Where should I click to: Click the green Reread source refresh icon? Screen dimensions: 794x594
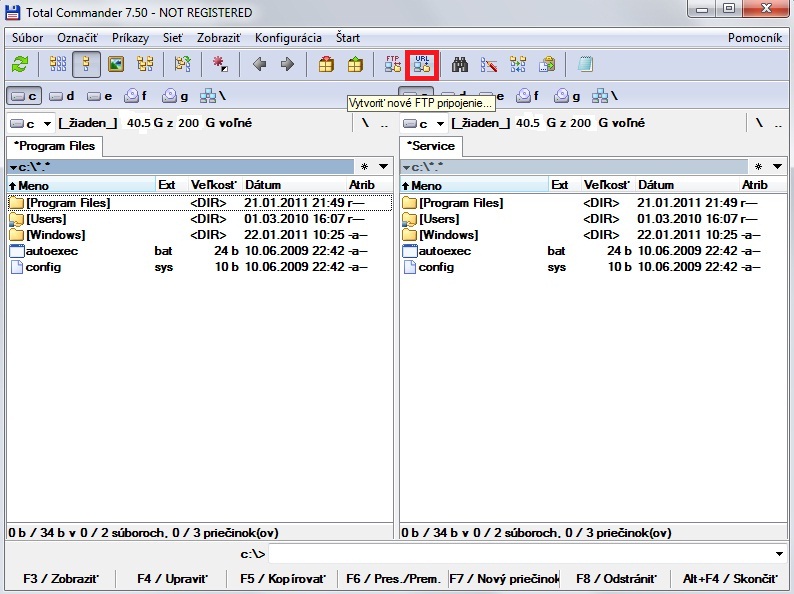(20, 64)
